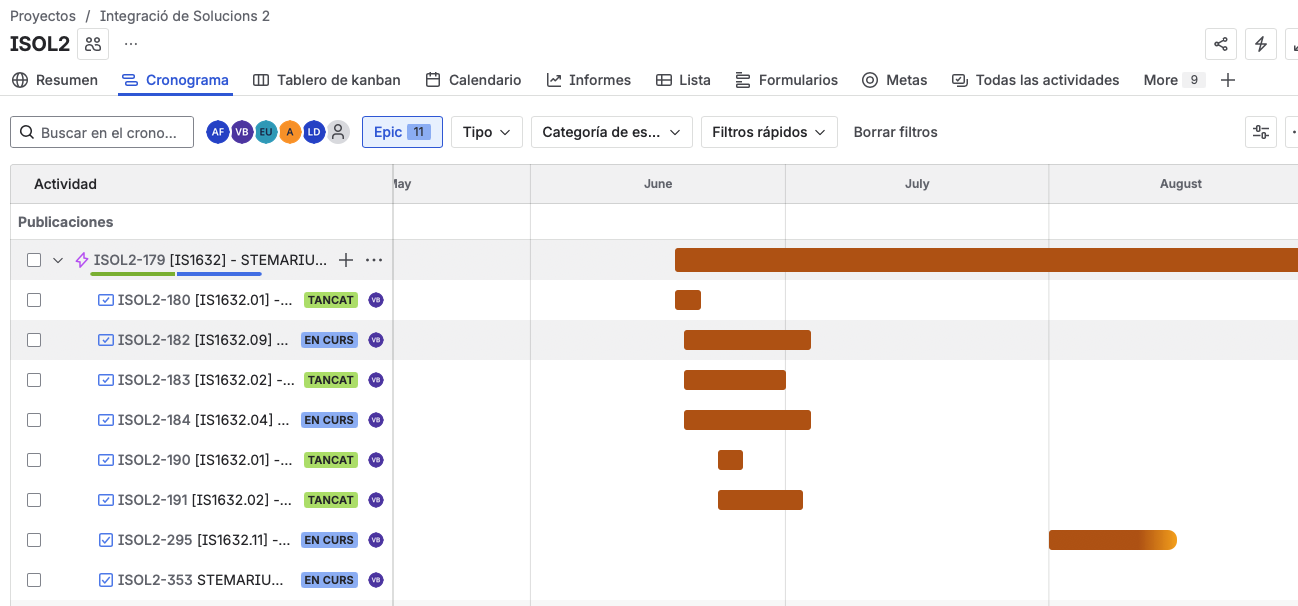Open the Tipo filter dropdown
Image resolution: width=1298 pixels, height=606 pixels.
[x=486, y=132]
